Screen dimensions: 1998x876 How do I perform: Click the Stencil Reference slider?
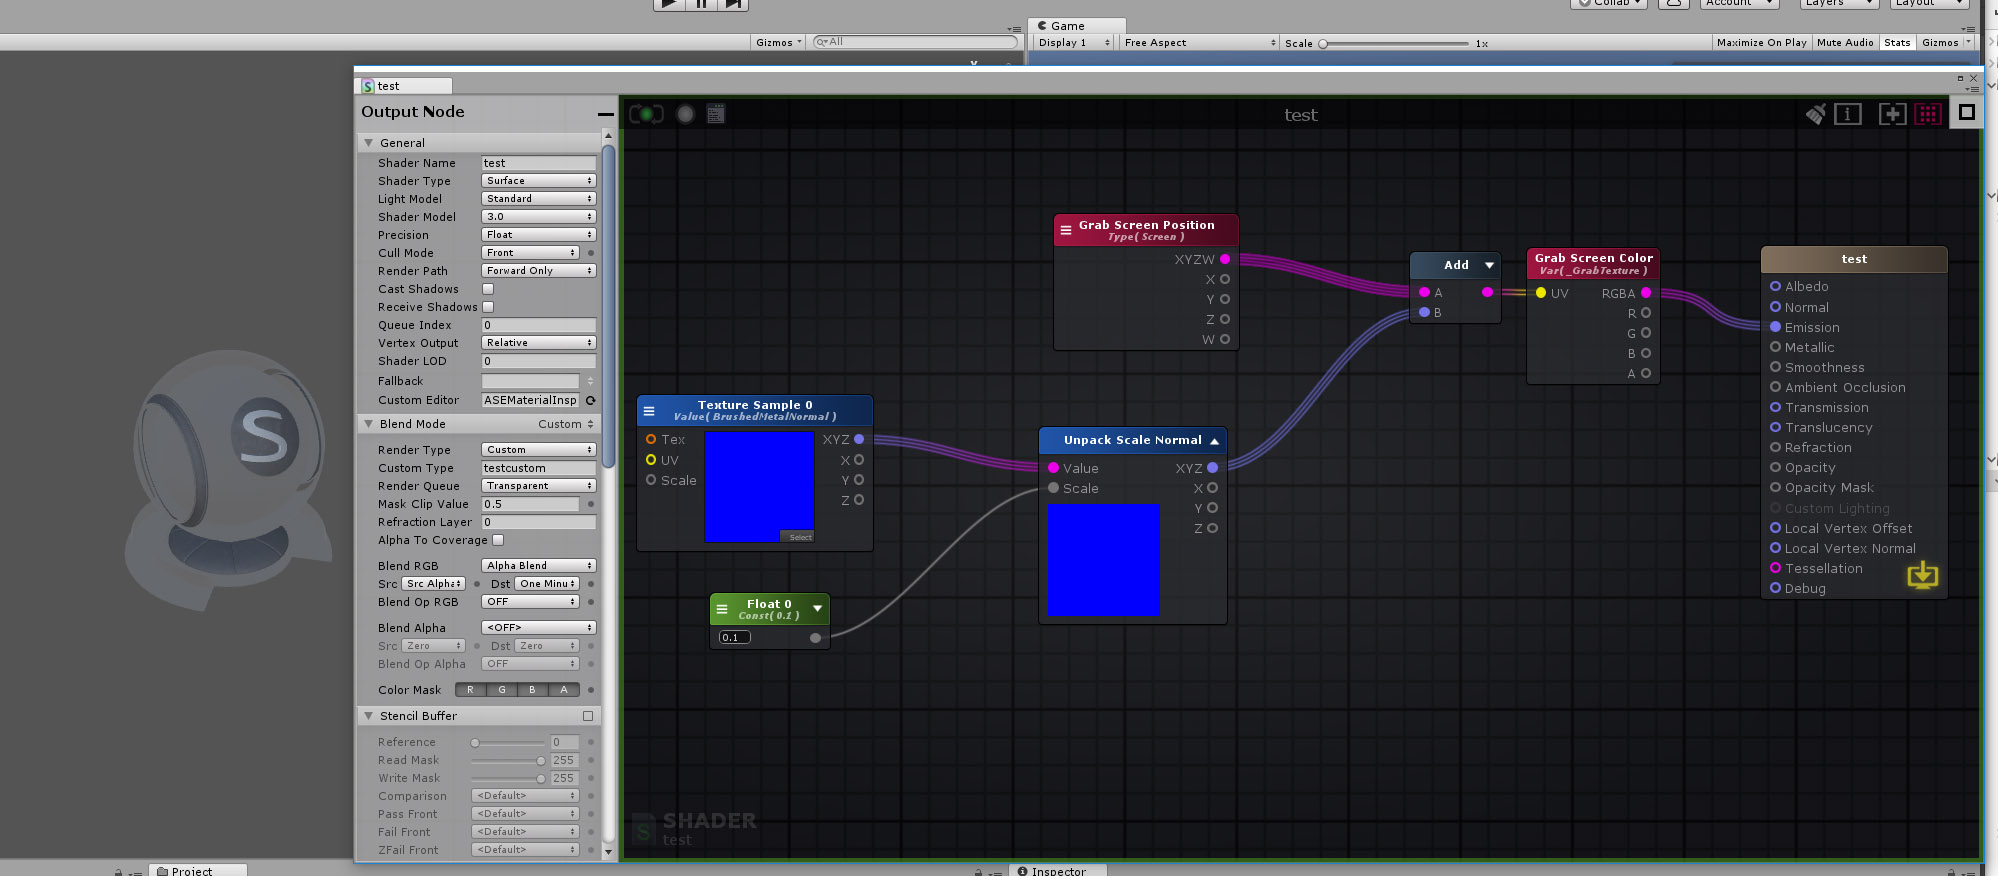click(508, 742)
